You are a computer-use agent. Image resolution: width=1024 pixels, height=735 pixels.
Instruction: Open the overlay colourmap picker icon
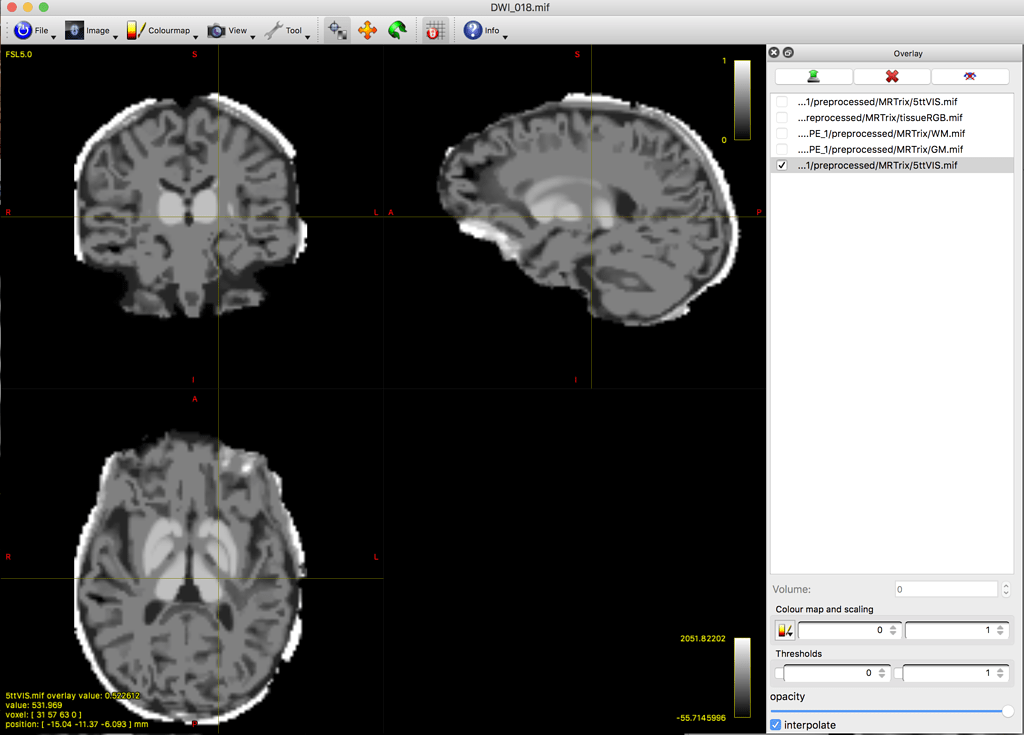click(784, 630)
